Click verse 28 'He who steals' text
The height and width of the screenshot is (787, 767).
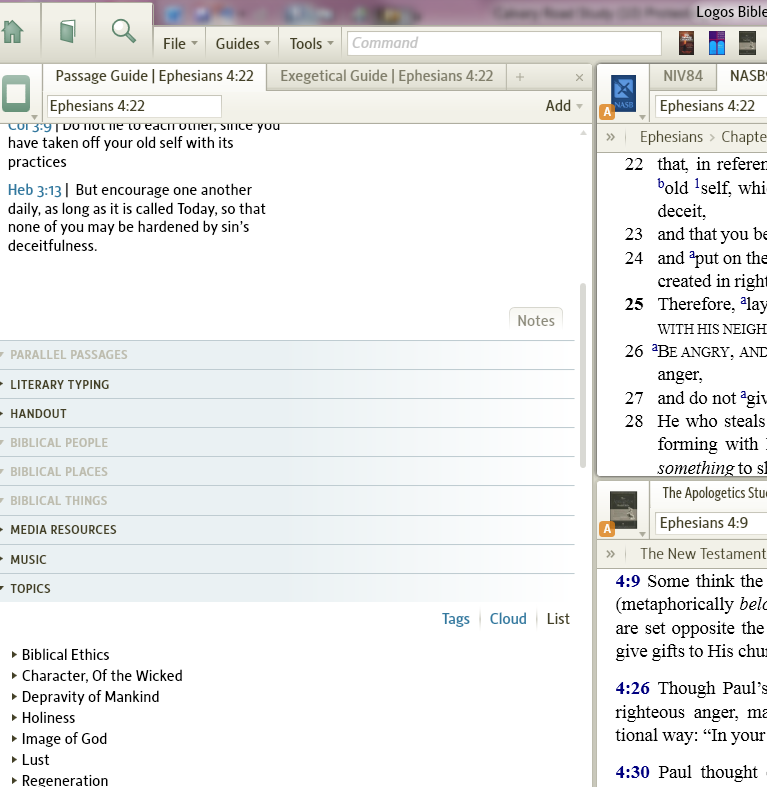[712, 421]
